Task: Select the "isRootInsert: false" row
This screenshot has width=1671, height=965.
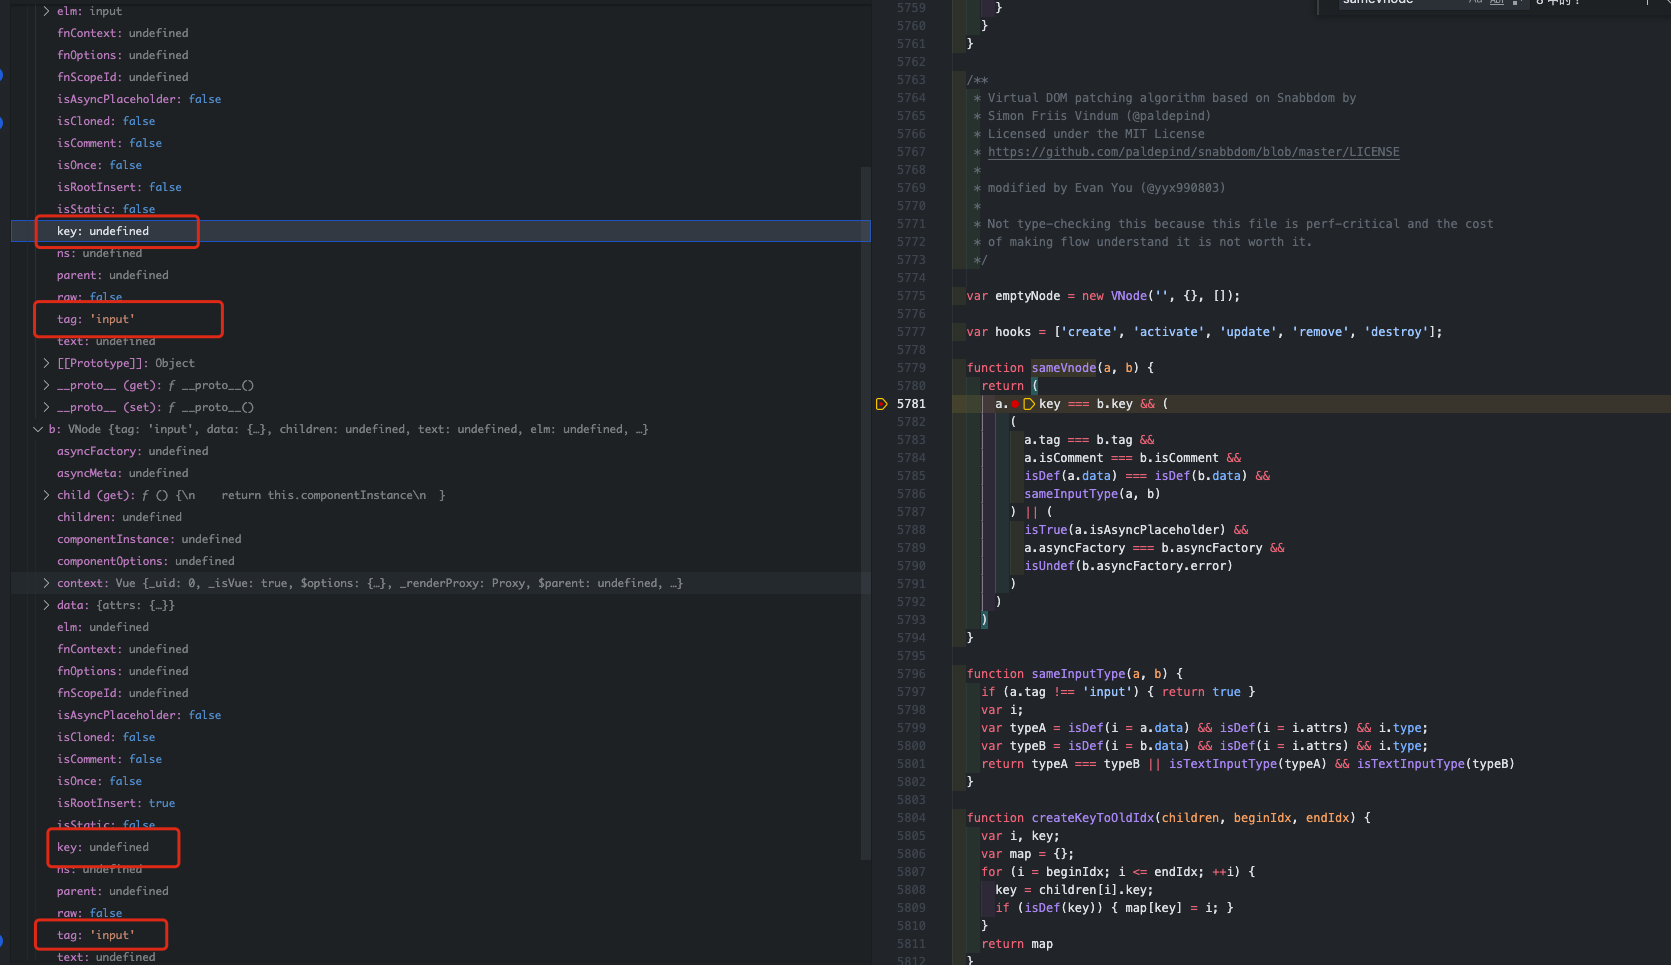Action: [x=440, y=187]
